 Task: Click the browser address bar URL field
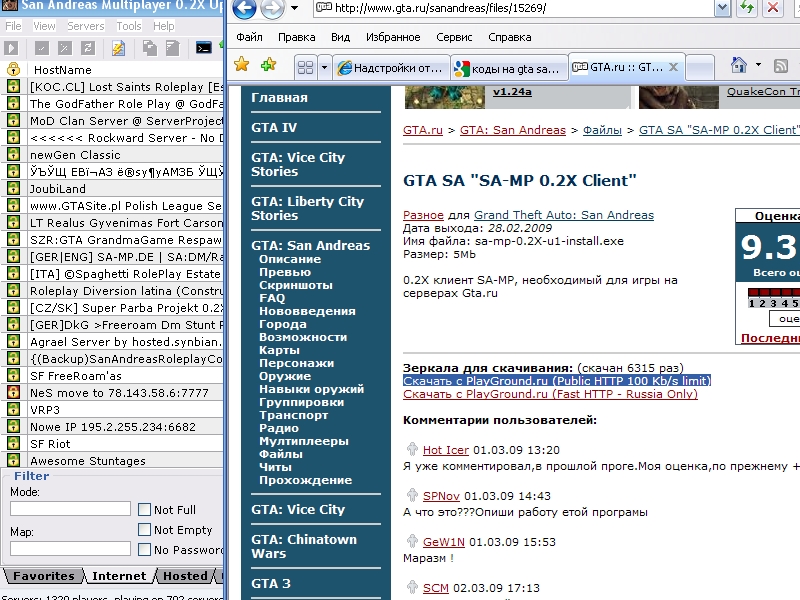point(514,8)
